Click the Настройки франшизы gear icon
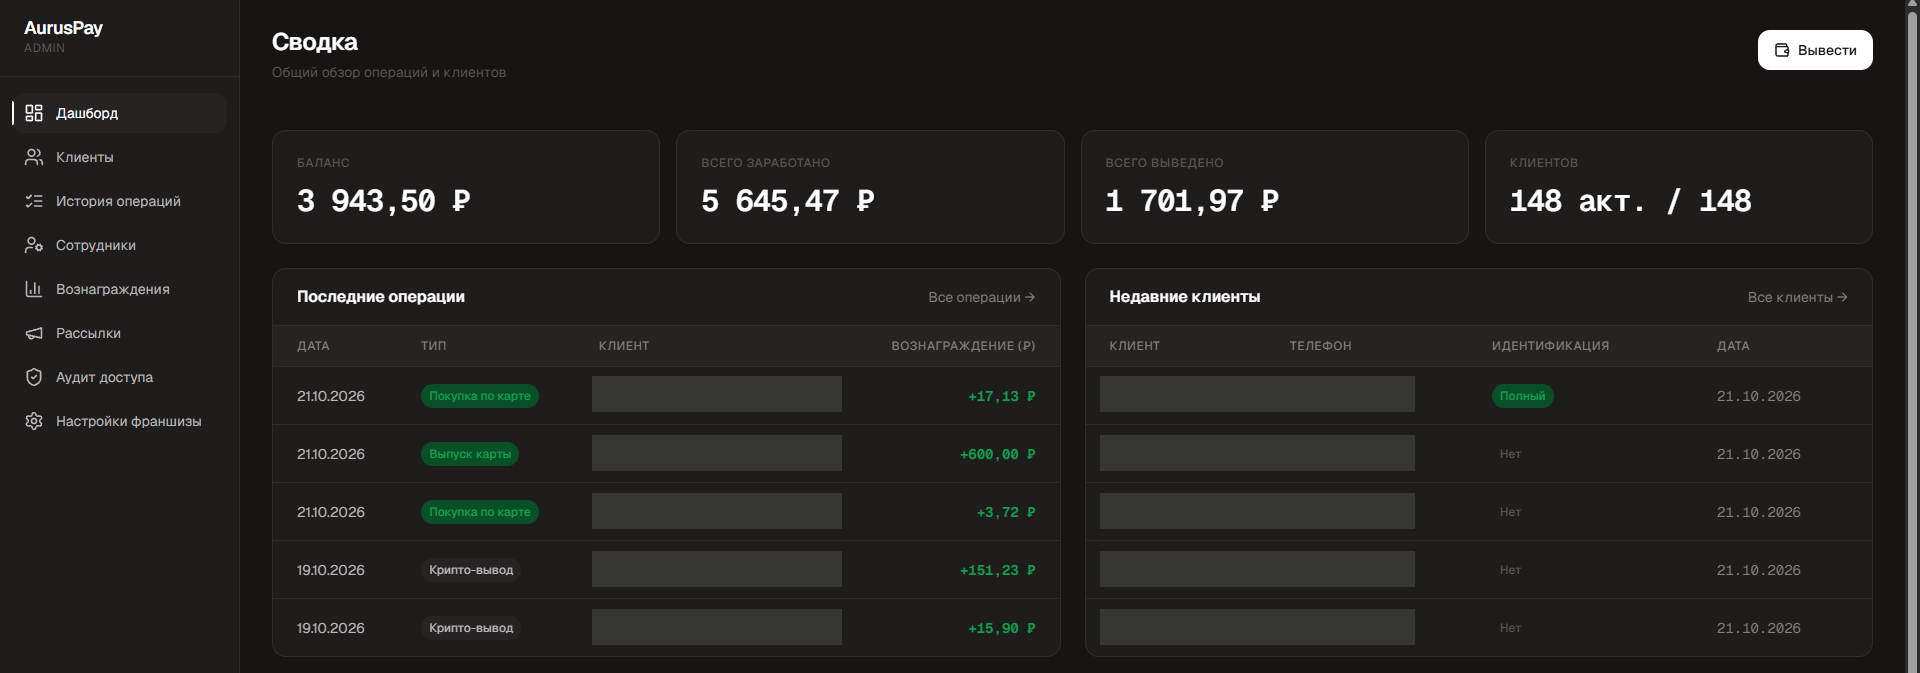1920x673 pixels. 34,421
